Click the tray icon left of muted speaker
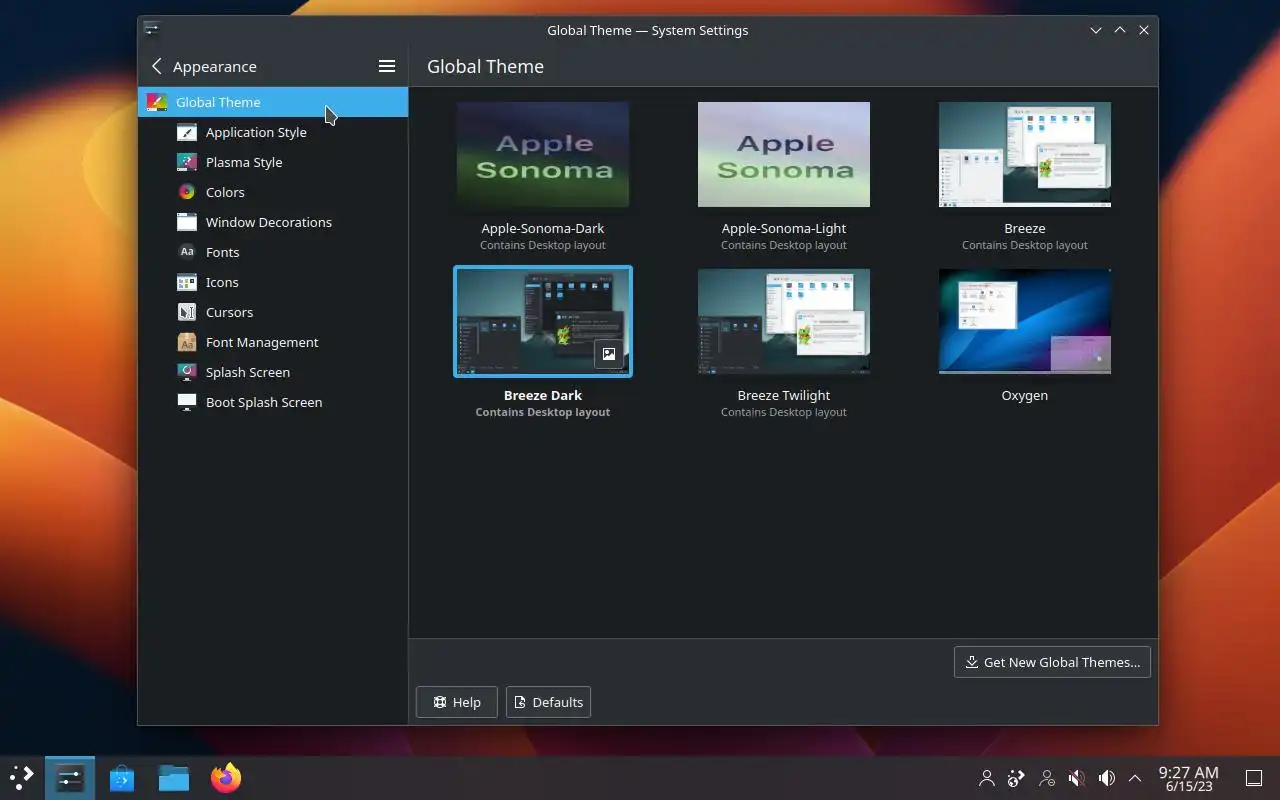Screen dimensions: 1280x800 (x=1047, y=778)
